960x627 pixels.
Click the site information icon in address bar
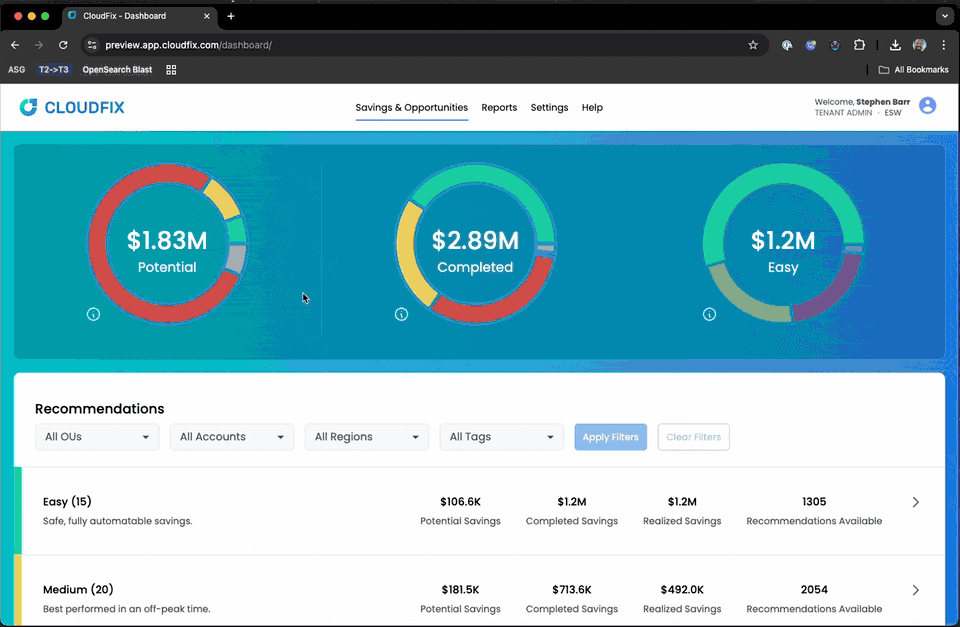[92, 45]
